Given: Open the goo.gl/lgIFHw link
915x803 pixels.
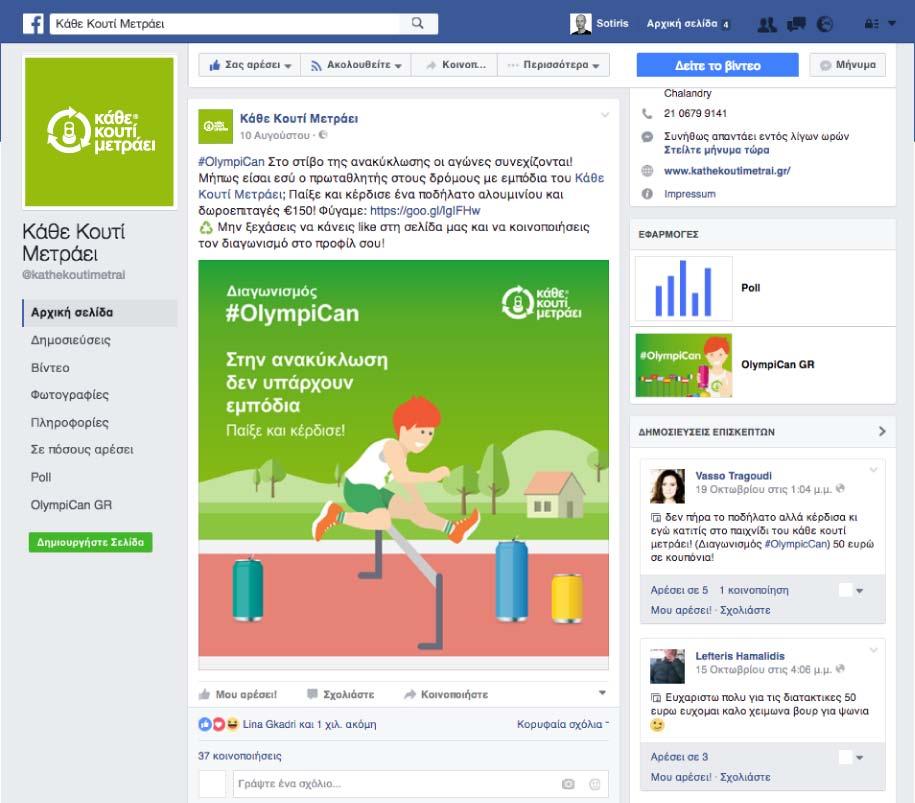Looking at the screenshot, I should 425,211.
